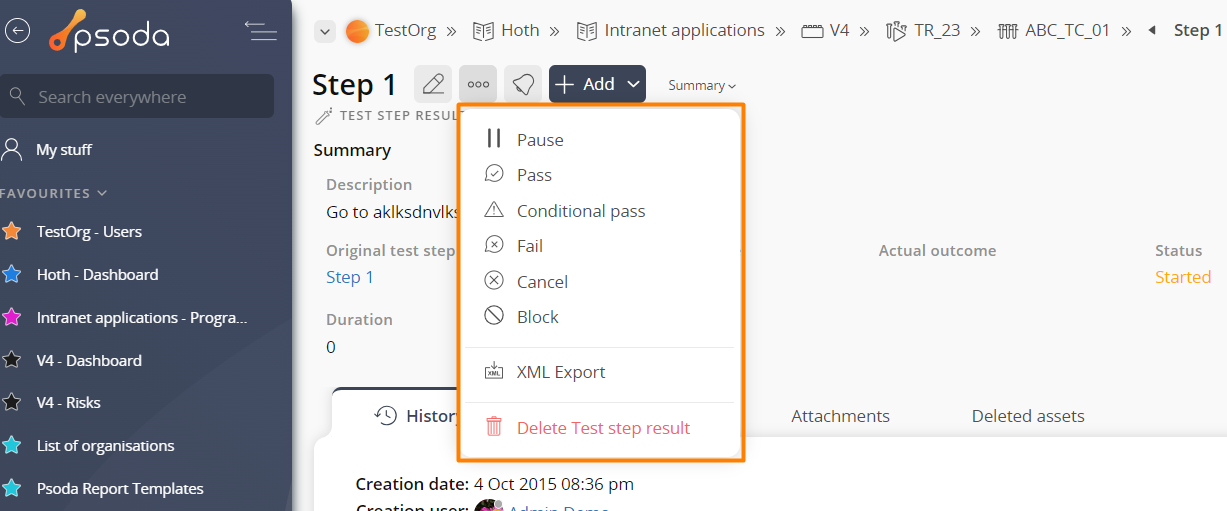Open the Add dropdown button
The image size is (1227, 511).
[597, 84]
